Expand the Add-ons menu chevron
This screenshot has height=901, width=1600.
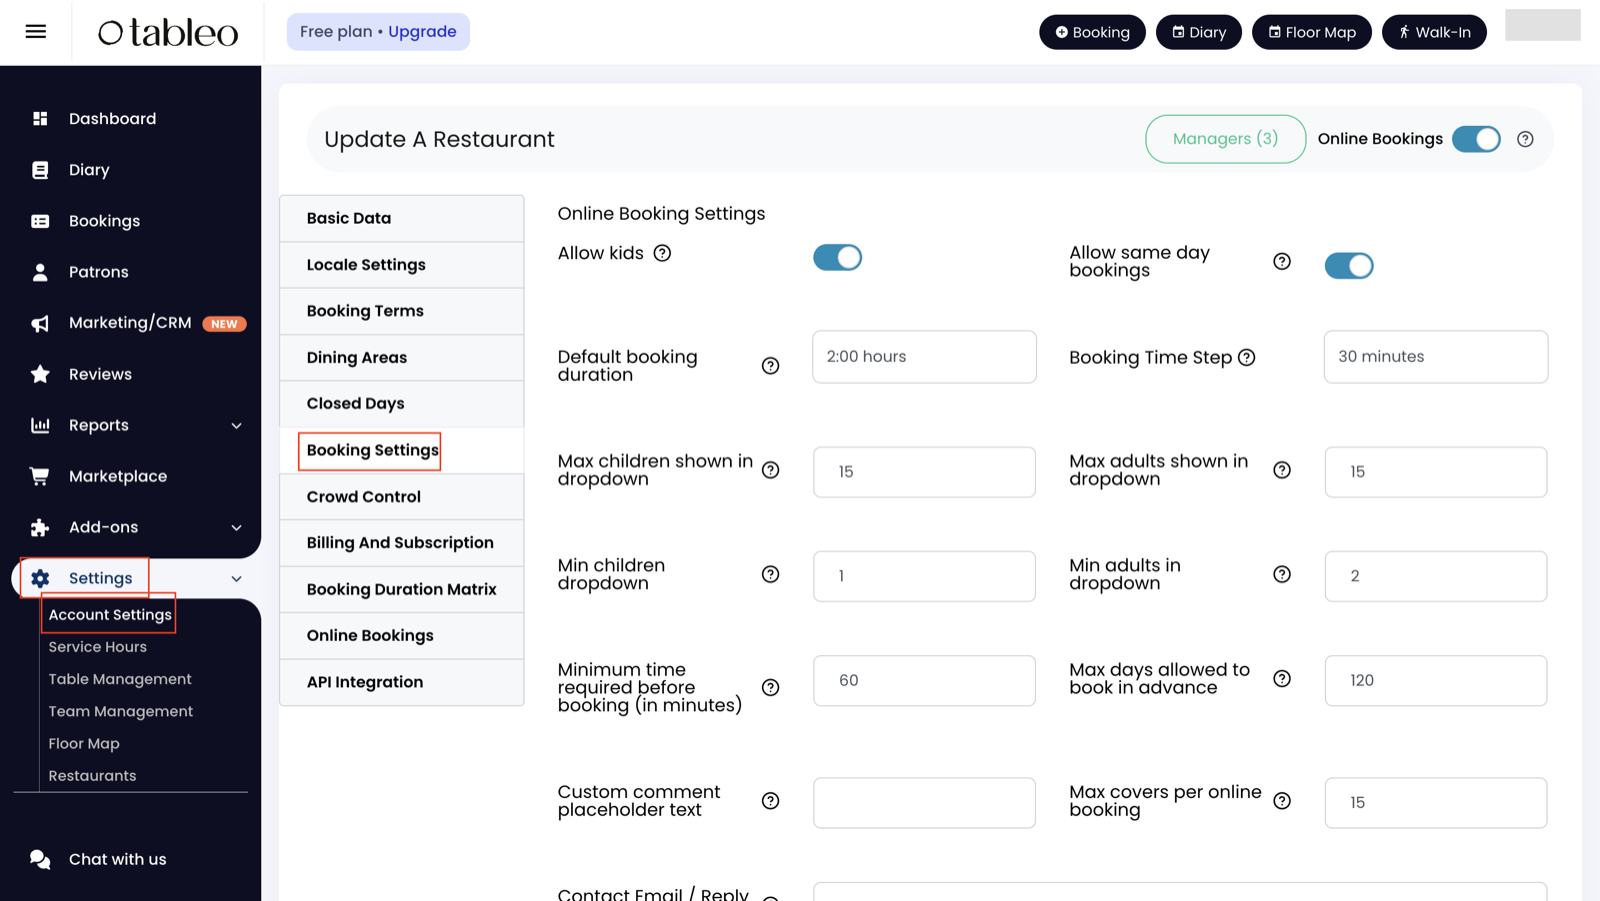[237, 527]
